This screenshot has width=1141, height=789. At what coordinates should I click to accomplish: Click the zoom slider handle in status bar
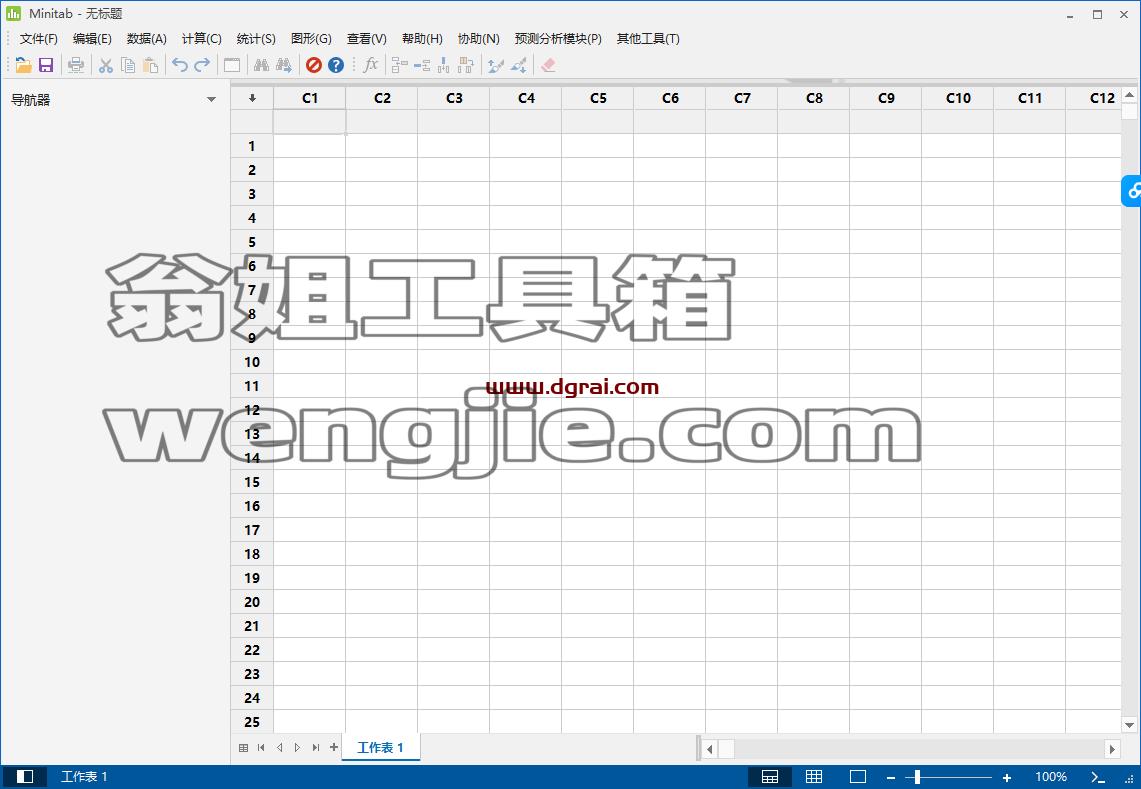[x=918, y=777]
